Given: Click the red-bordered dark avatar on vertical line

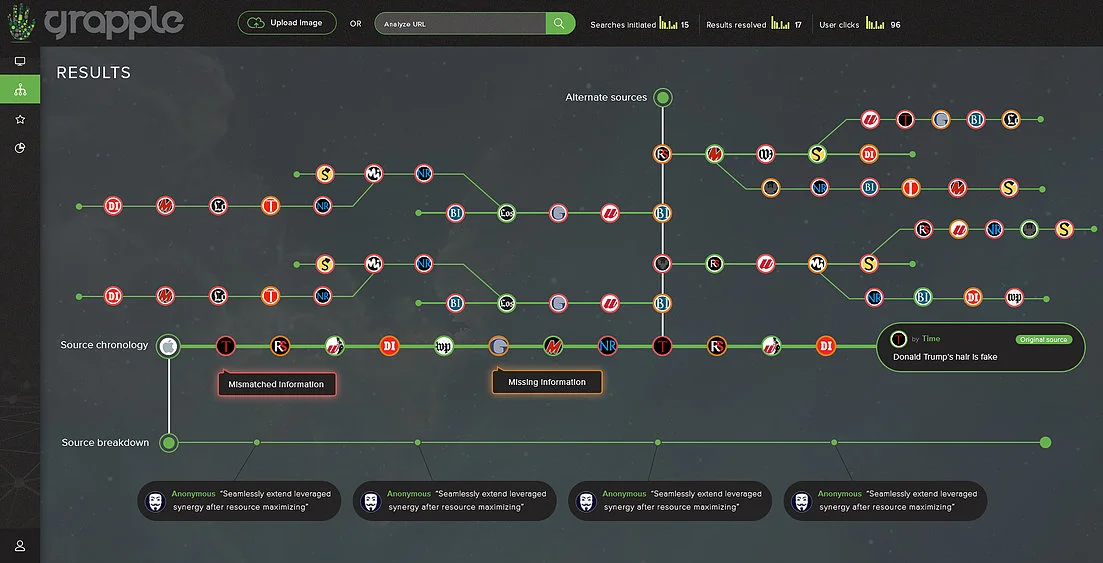Looking at the screenshot, I should coord(662,264).
